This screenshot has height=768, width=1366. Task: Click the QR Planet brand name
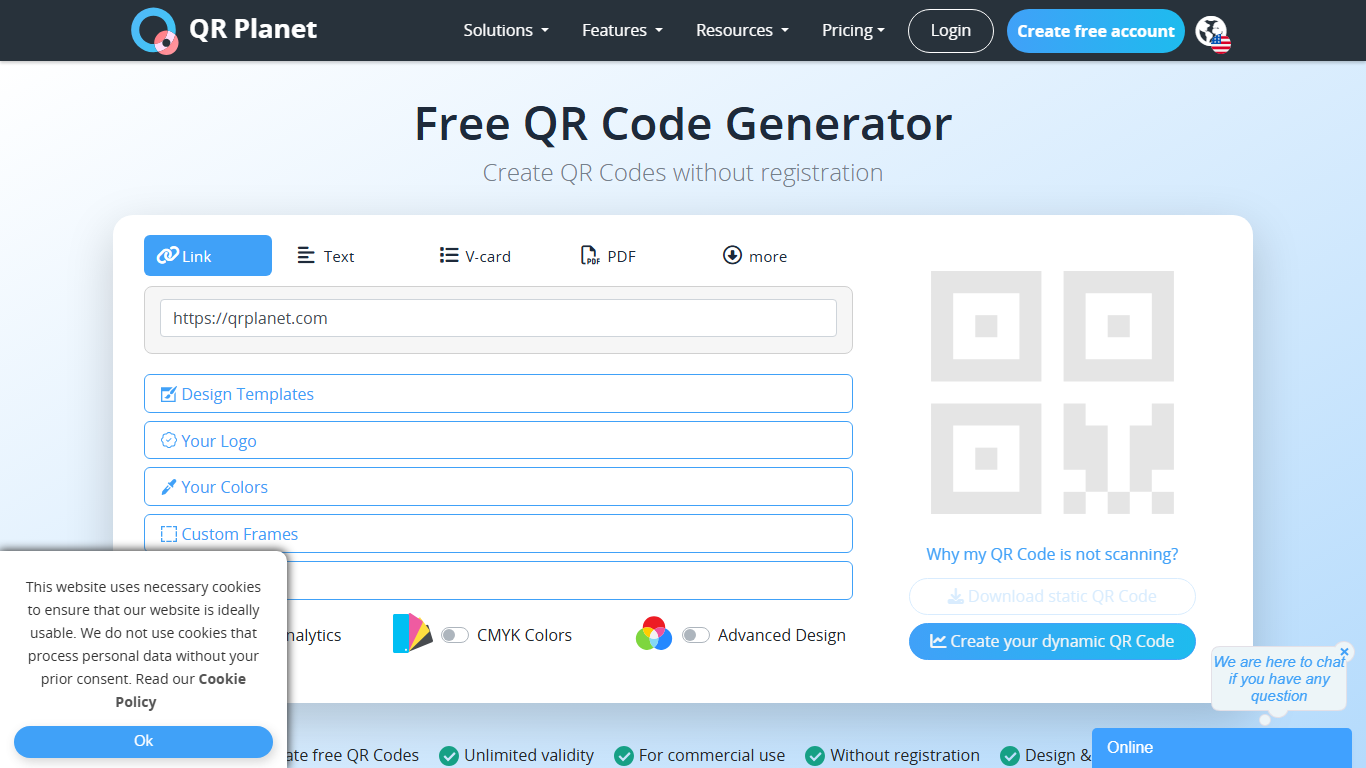click(253, 29)
